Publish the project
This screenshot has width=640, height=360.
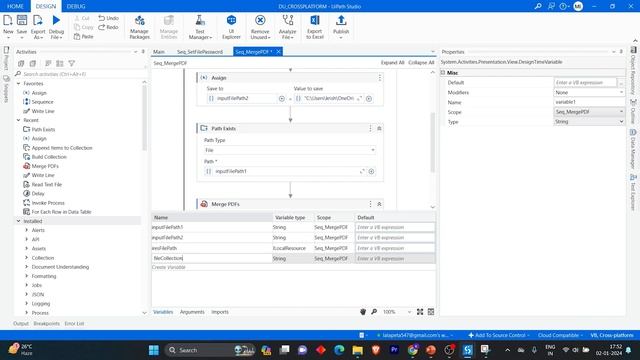(x=341, y=27)
